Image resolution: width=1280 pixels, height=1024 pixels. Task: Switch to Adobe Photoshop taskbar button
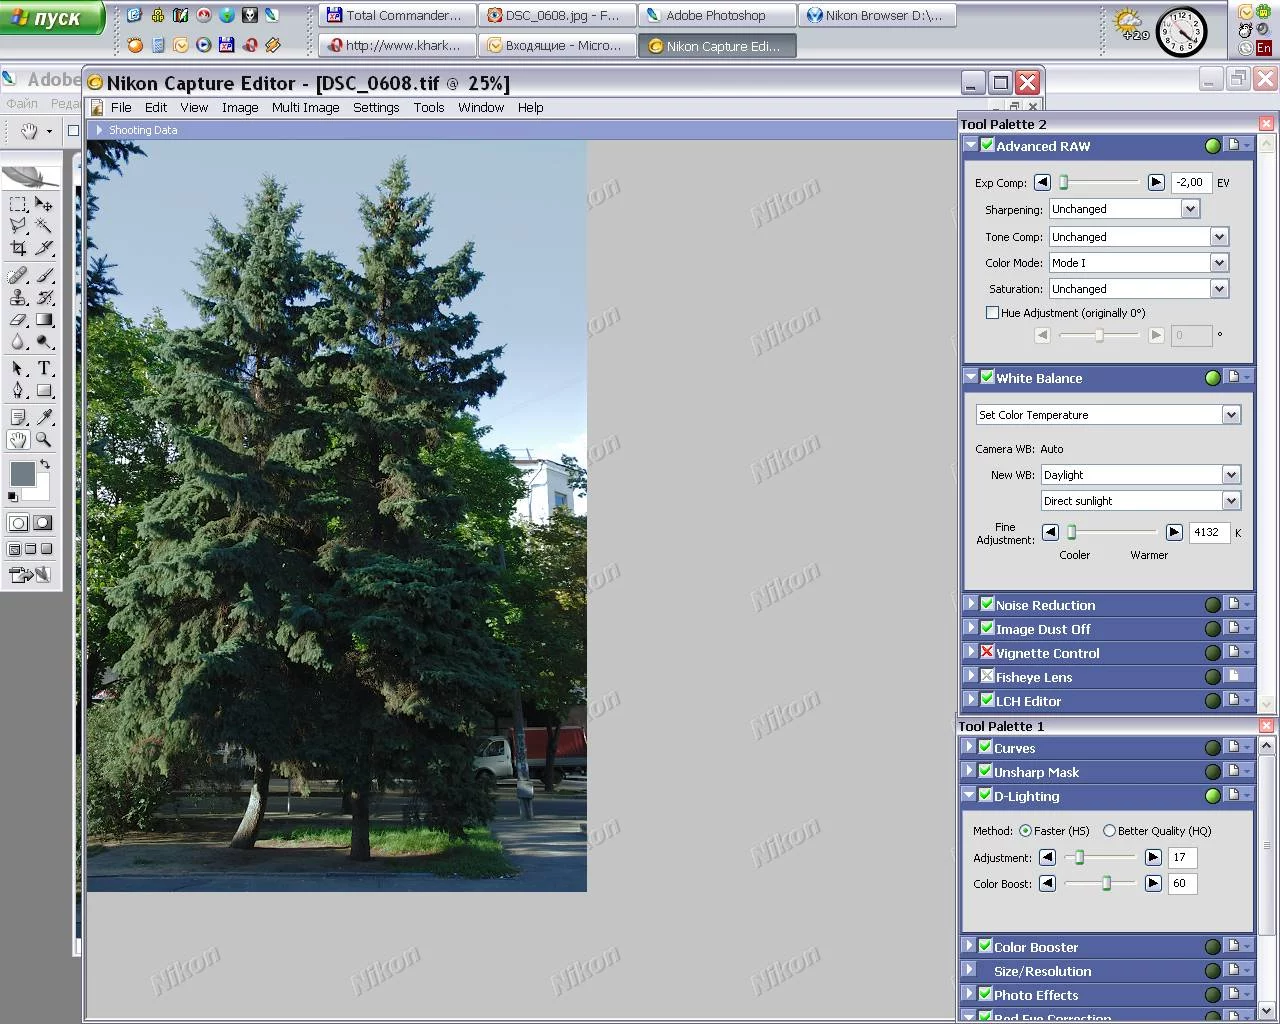coord(716,16)
